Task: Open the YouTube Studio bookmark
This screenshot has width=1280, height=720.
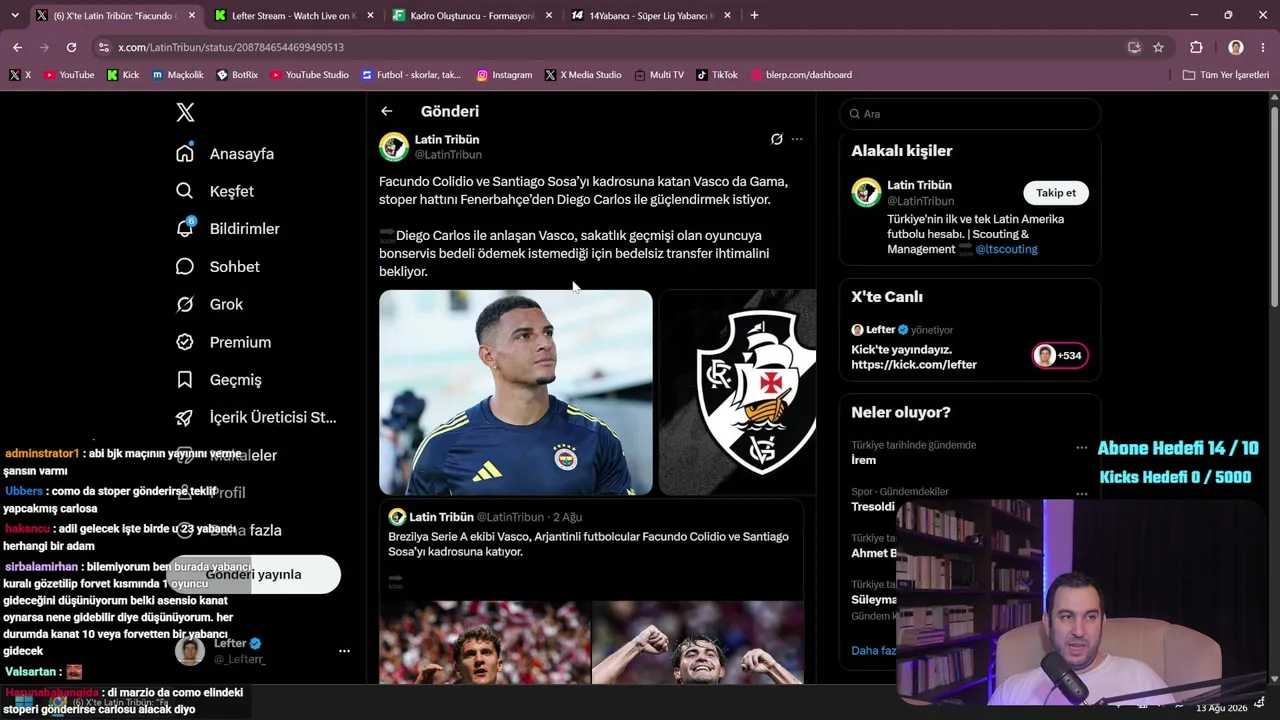Action: (x=310, y=75)
